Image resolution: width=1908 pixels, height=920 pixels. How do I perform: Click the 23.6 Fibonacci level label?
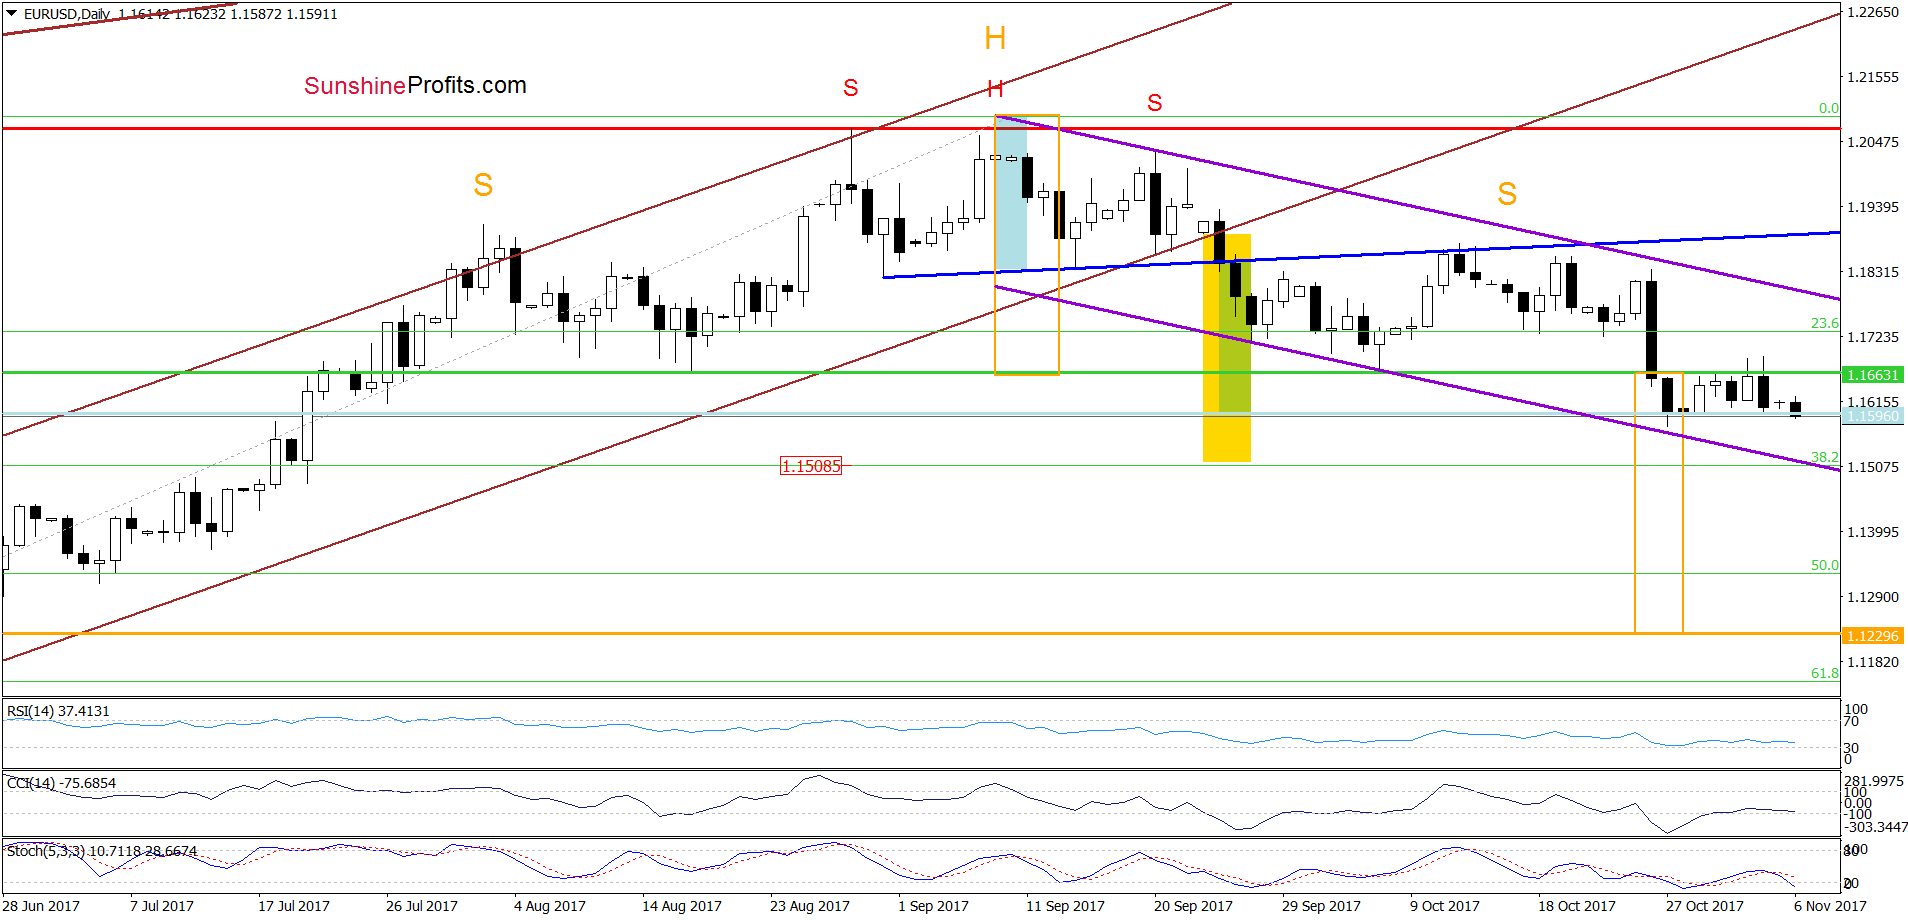pyautogui.click(x=1824, y=323)
